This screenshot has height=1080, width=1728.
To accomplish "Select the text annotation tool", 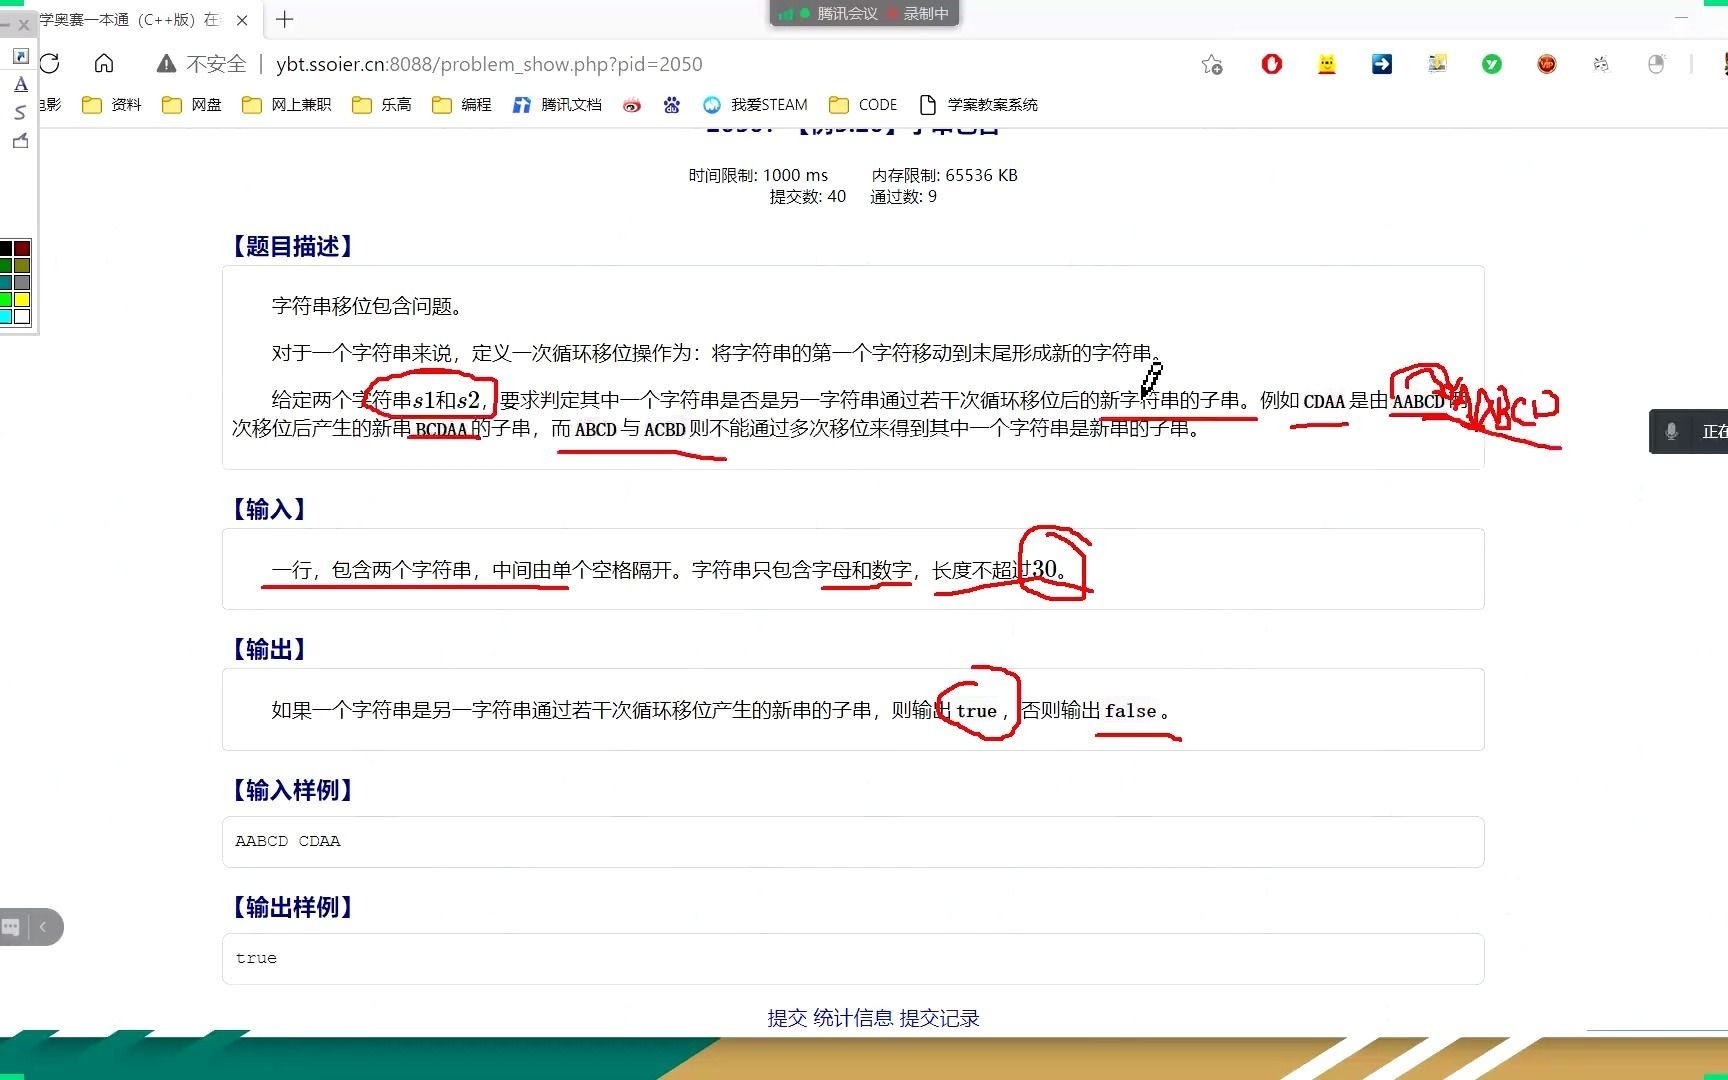I will pos(20,84).
